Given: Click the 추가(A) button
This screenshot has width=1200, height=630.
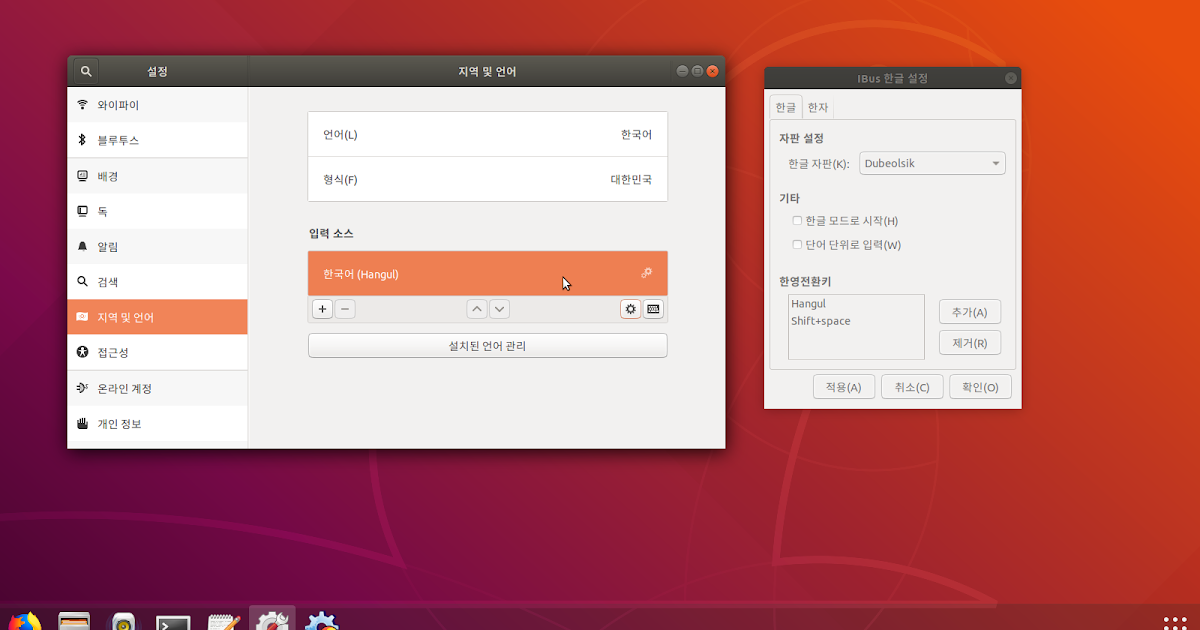Looking at the screenshot, I should pyautogui.click(x=970, y=312).
